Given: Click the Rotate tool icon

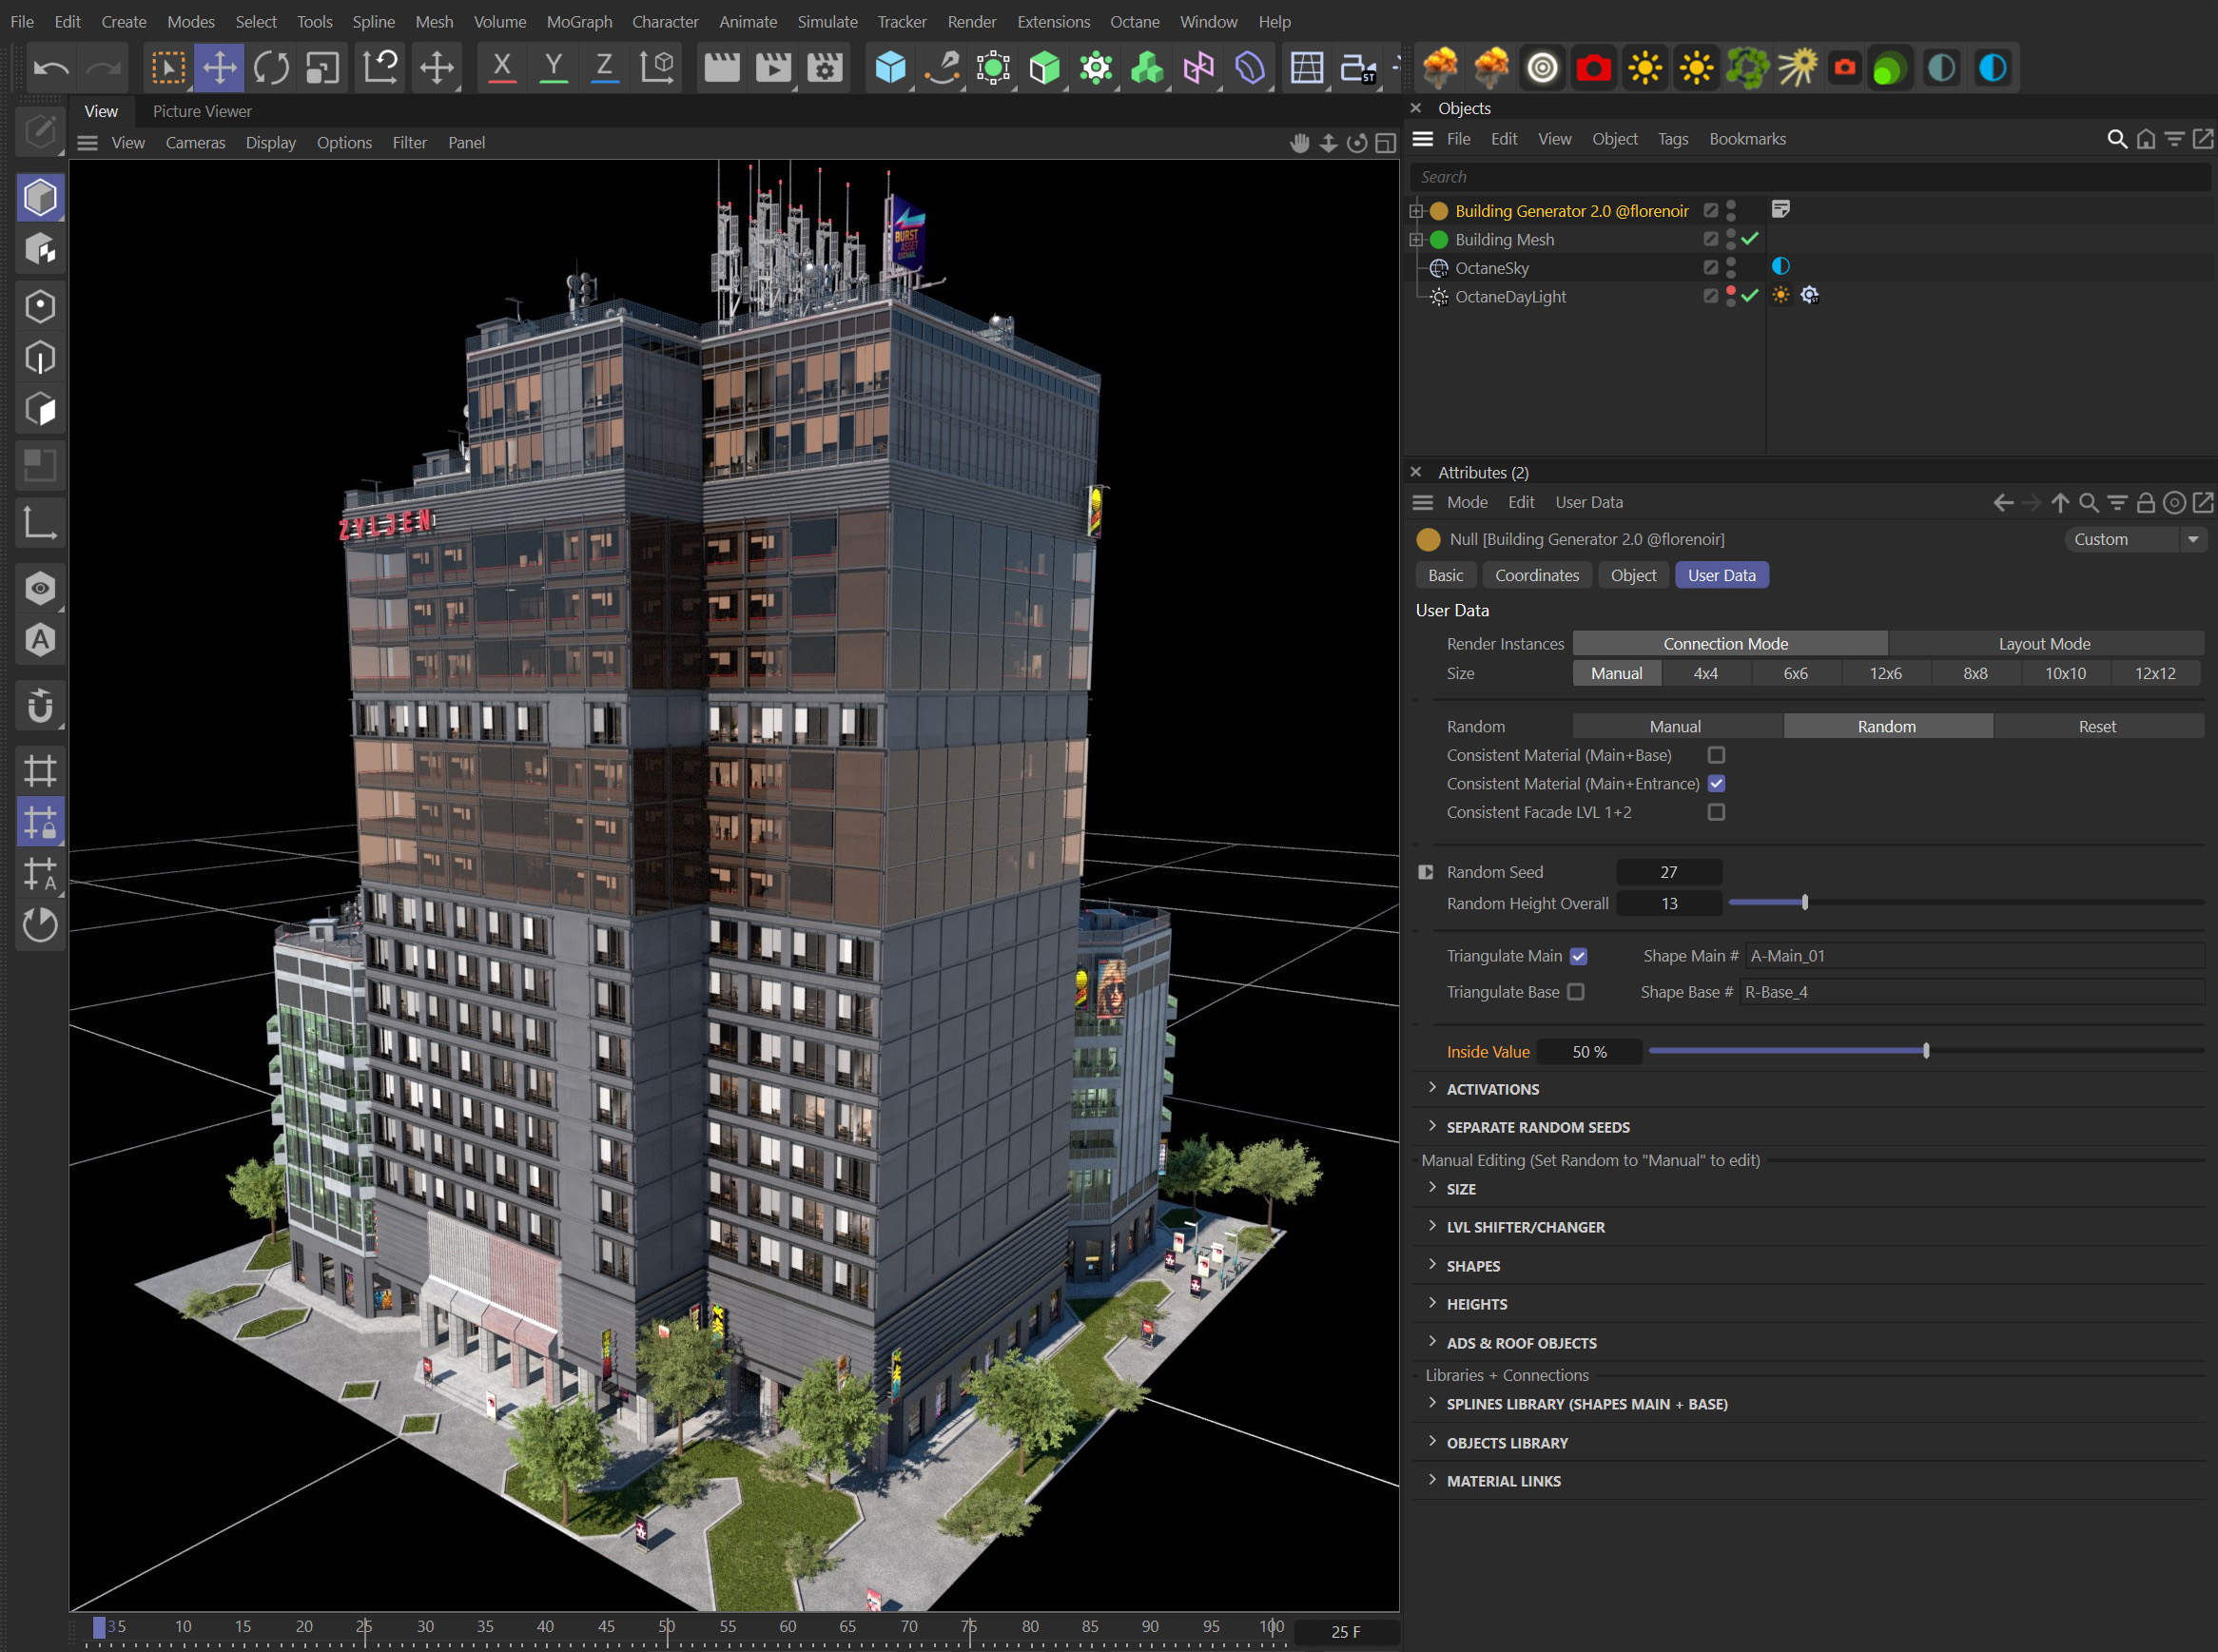Looking at the screenshot, I should pos(269,66).
